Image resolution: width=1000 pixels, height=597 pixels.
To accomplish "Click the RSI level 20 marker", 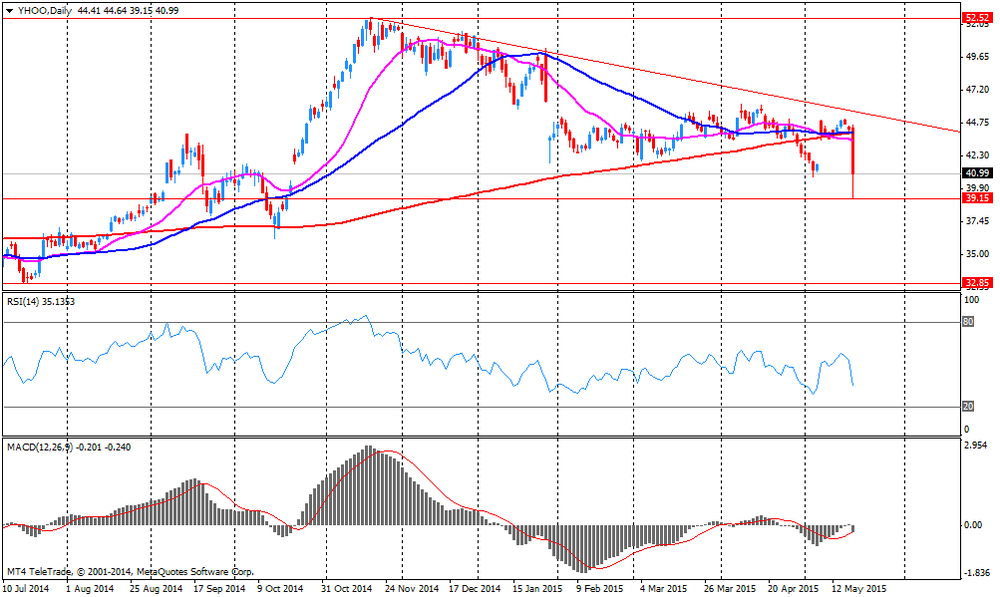I will coord(968,407).
